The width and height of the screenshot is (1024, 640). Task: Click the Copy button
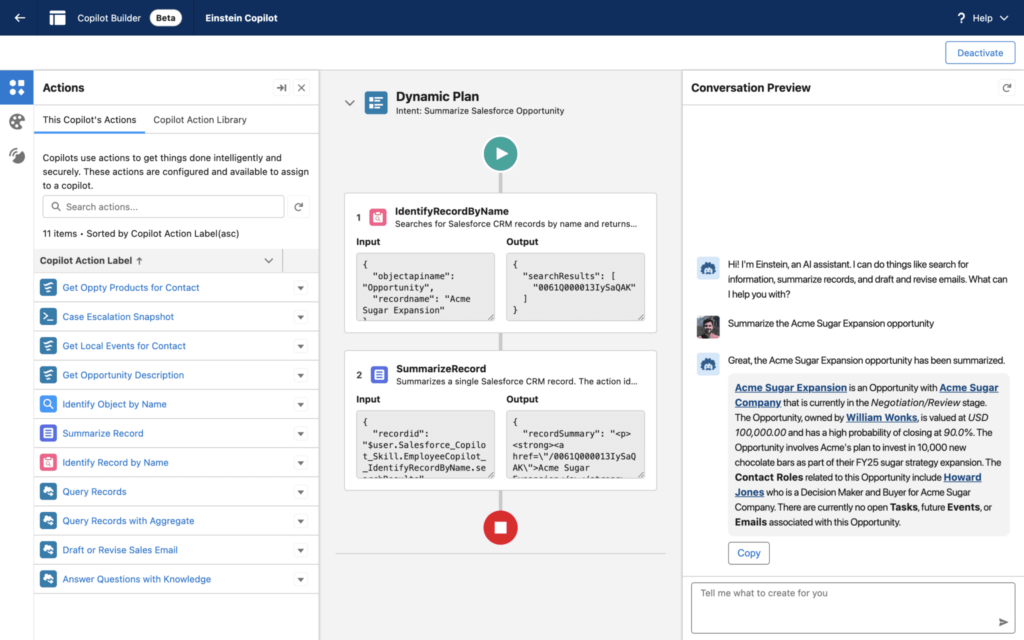(748, 553)
